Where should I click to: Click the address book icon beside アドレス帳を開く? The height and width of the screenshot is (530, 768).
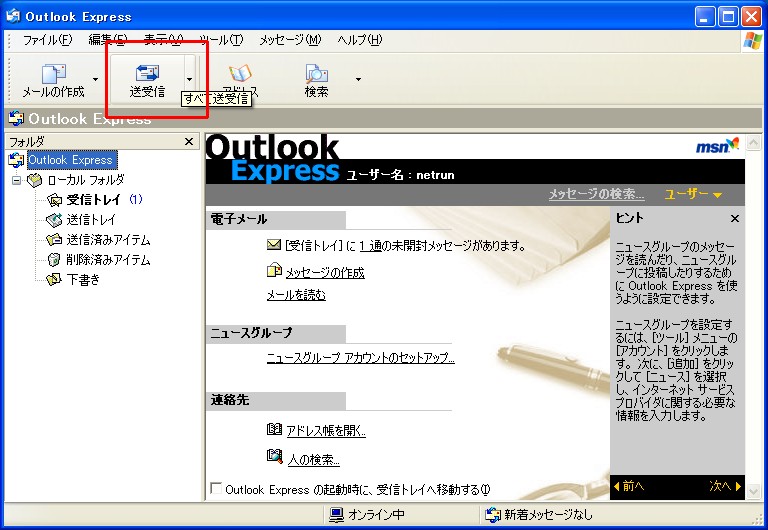[274, 429]
